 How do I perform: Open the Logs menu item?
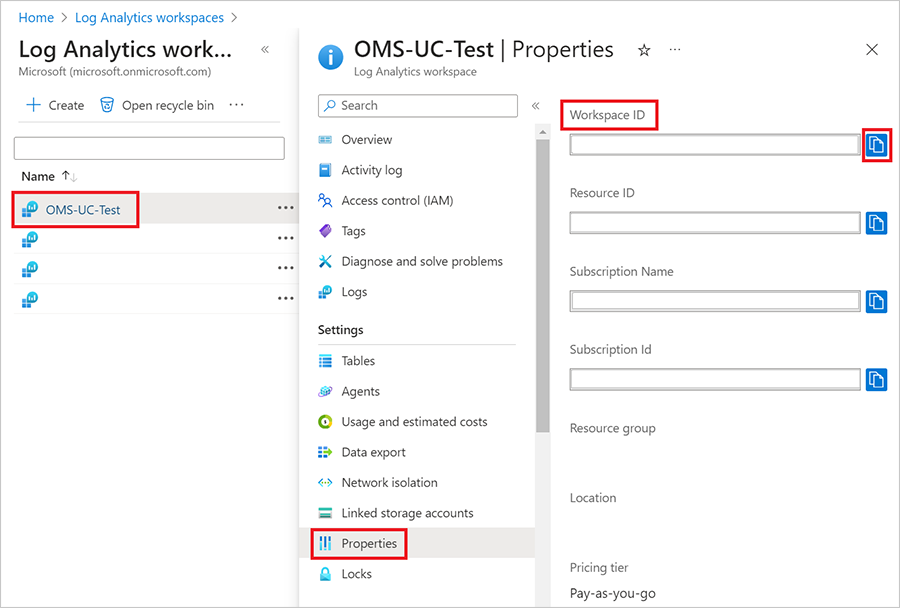tap(354, 292)
